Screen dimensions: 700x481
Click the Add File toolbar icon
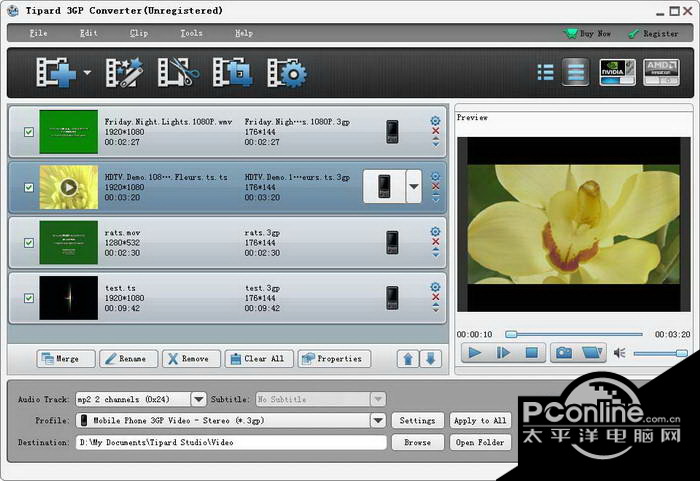pos(55,73)
